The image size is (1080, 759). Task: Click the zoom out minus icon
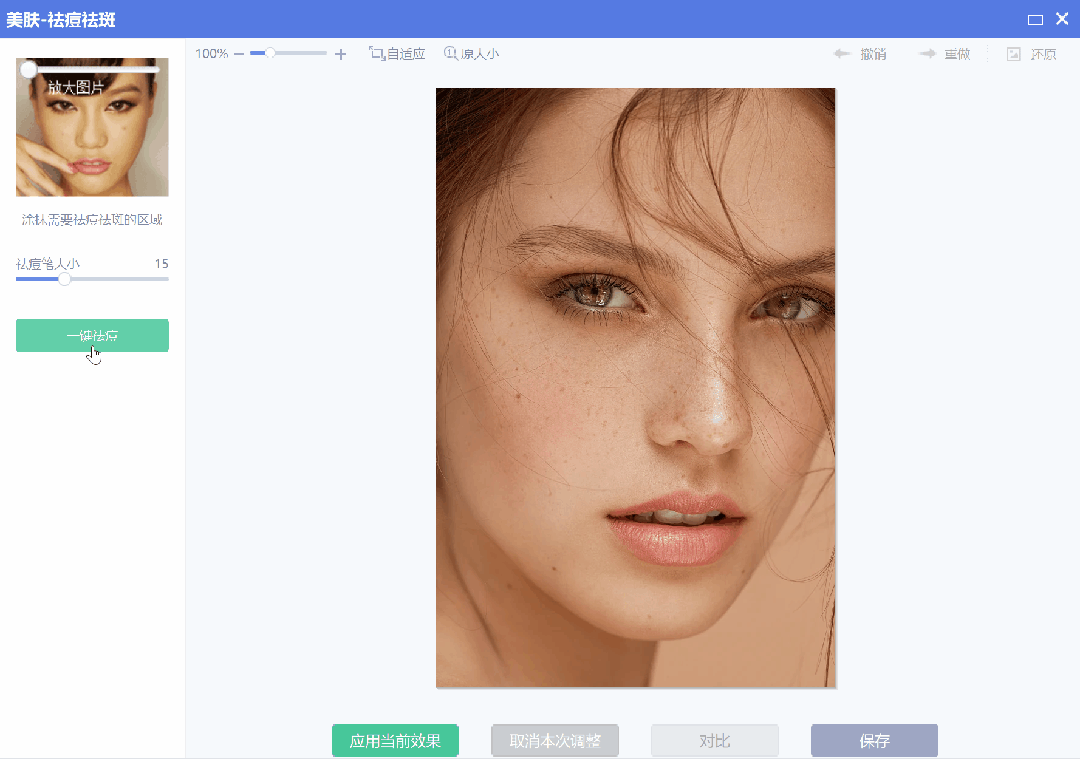(239, 54)
